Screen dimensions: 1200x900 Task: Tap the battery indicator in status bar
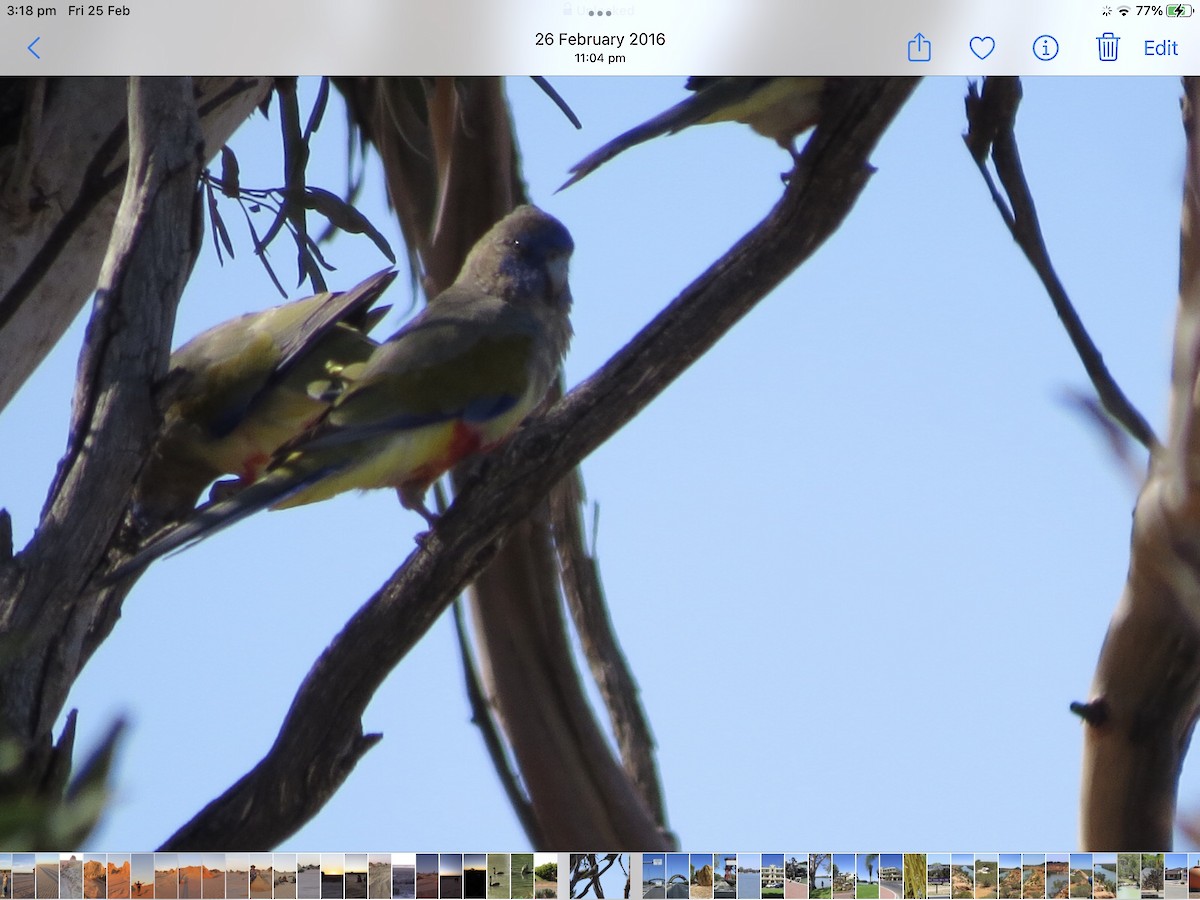(1178, 11)
